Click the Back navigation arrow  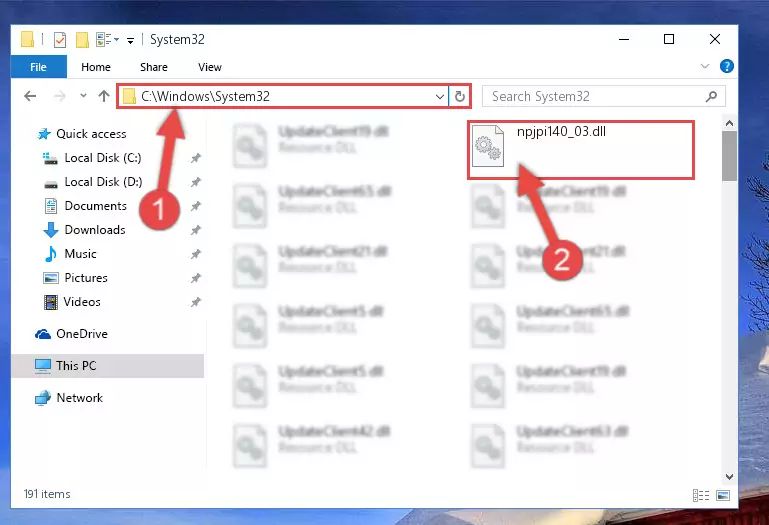[x=30, y=96]
